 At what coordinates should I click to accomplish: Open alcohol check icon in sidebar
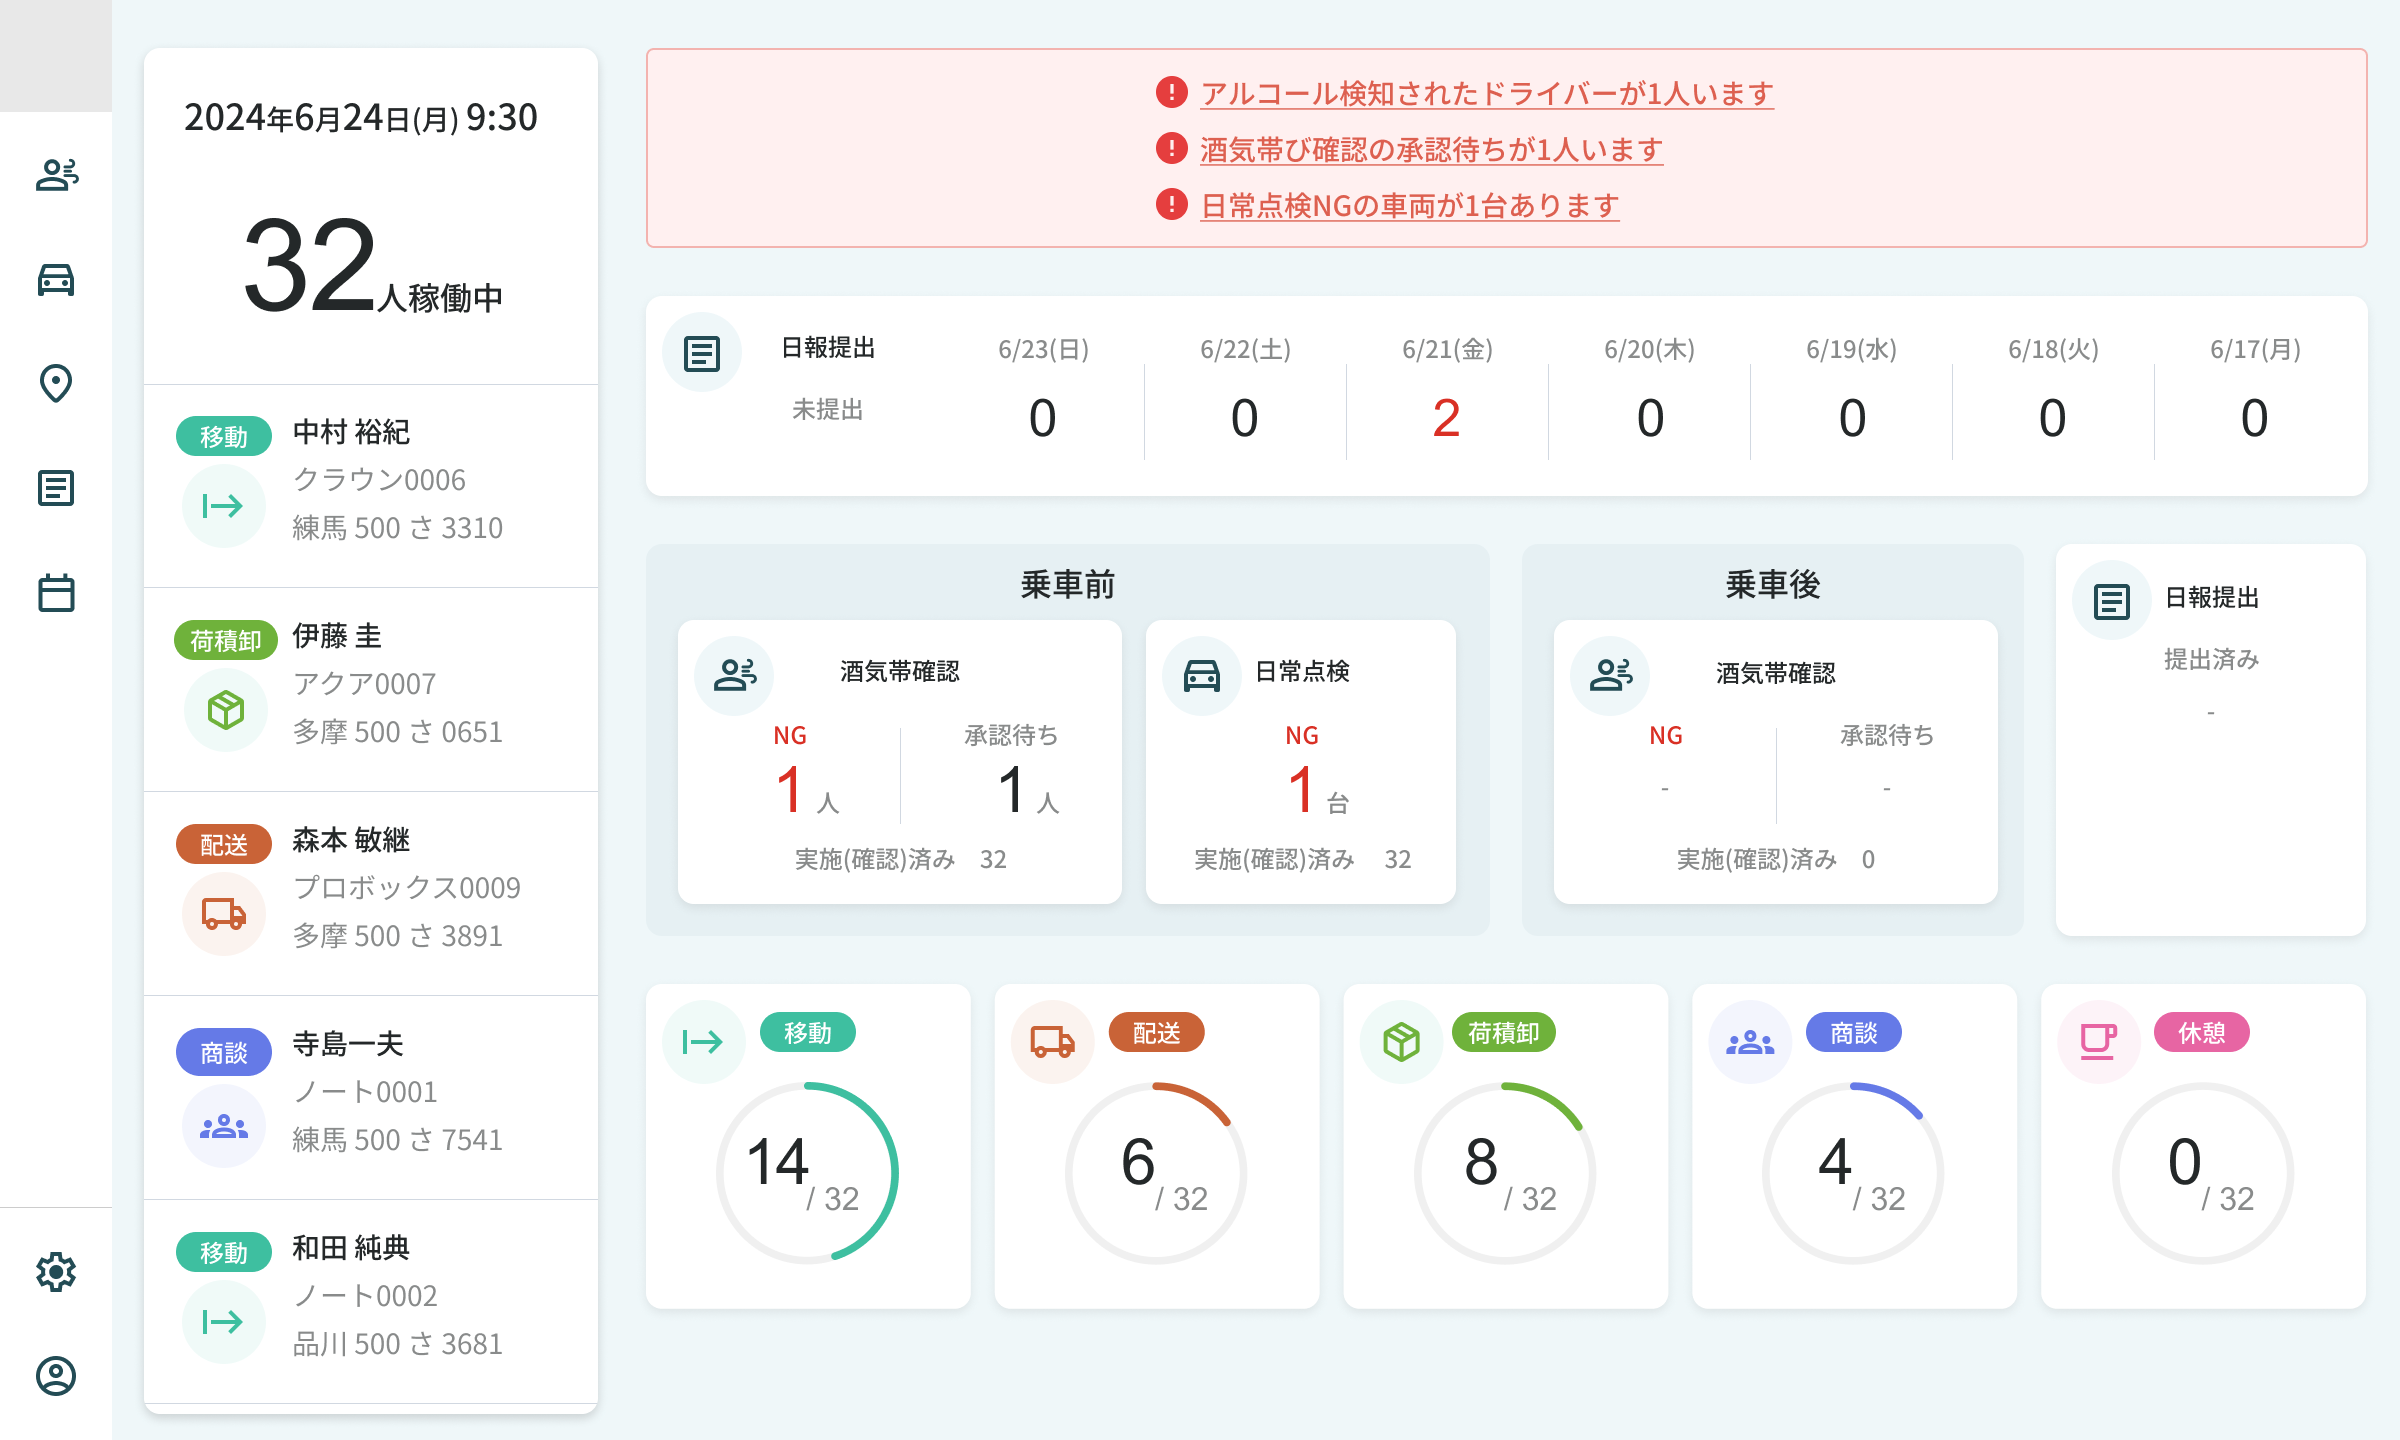(56, 176)
